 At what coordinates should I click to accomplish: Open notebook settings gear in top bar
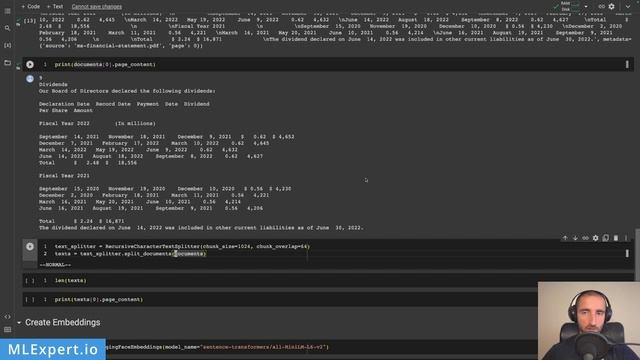click(611, 7)
